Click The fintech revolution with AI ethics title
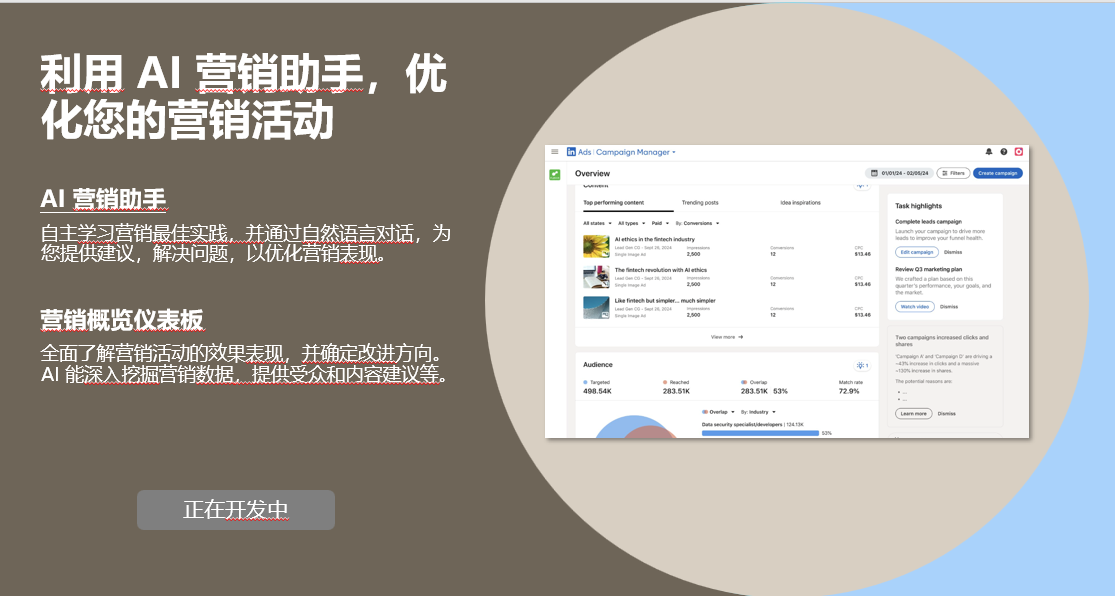The width and height of the screenshot is (1115, 596). [661, 270]
